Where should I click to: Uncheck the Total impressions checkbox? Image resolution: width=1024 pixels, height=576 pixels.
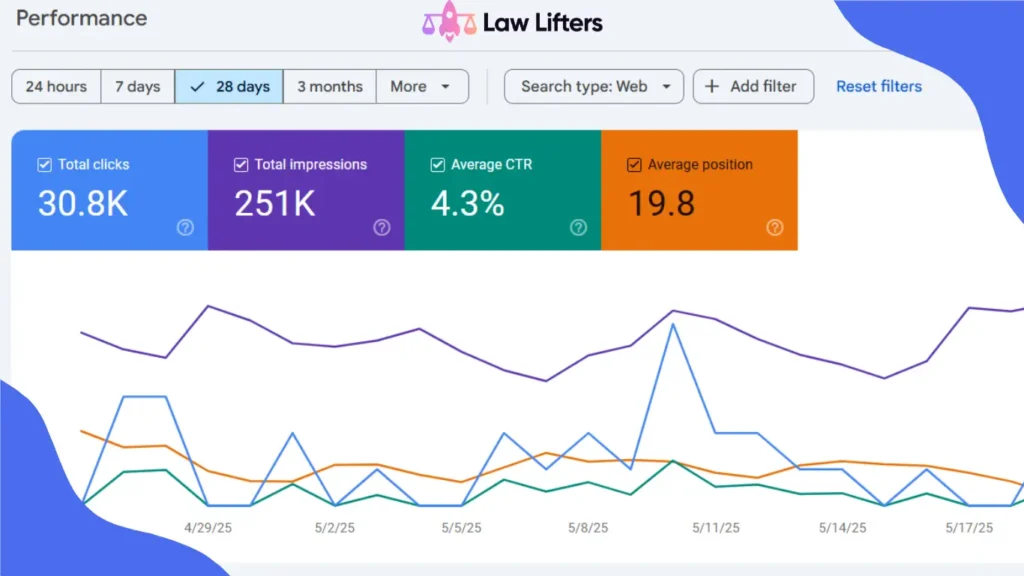[241, 165]
